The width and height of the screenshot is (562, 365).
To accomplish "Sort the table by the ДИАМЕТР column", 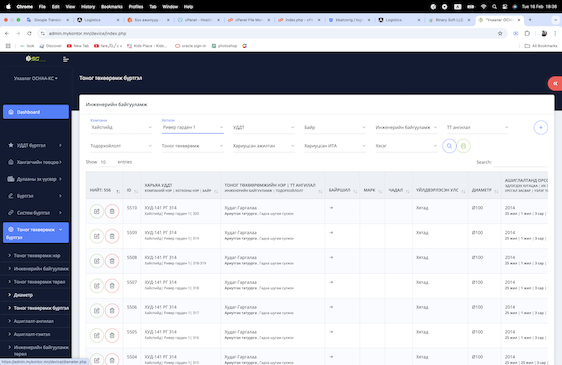I will (x=485, y=190).
